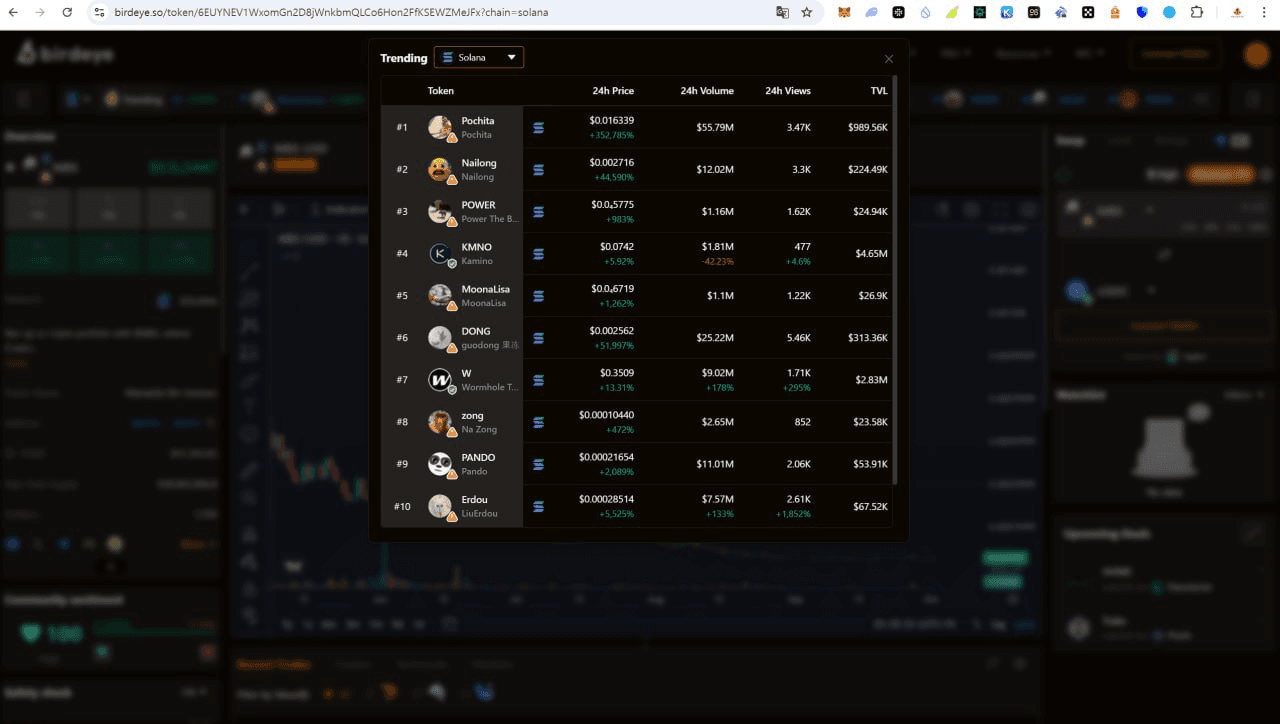Click Pochita's +352,785% price change

pyautogui.click(x=612, y=135)
